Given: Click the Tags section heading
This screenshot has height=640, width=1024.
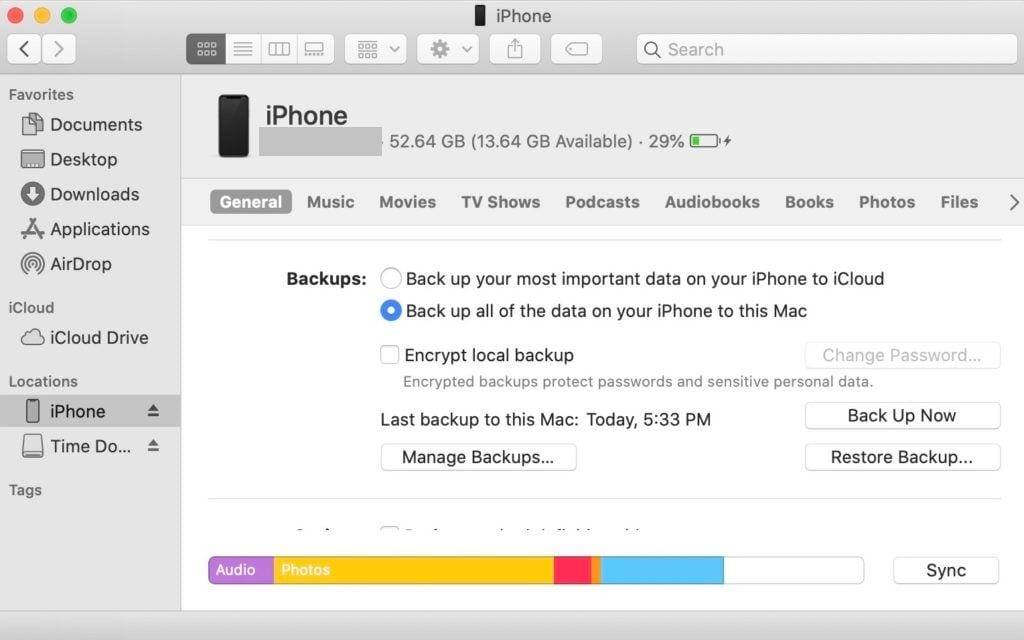Looking at the screenshot, I should 25,490.
